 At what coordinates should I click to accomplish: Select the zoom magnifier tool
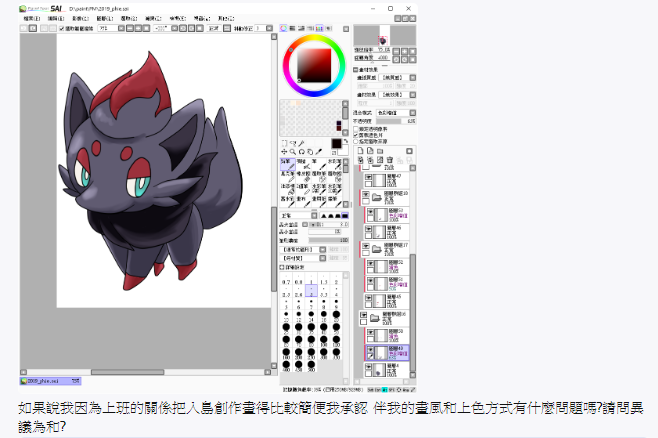tap(293, 152)
